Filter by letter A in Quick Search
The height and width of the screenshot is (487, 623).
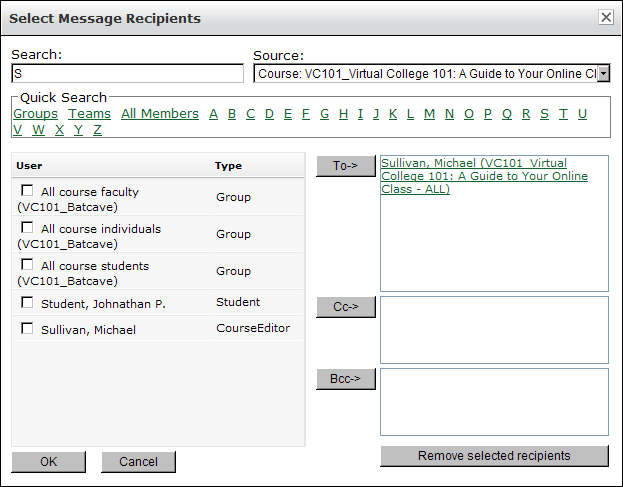tap(213, 114)
